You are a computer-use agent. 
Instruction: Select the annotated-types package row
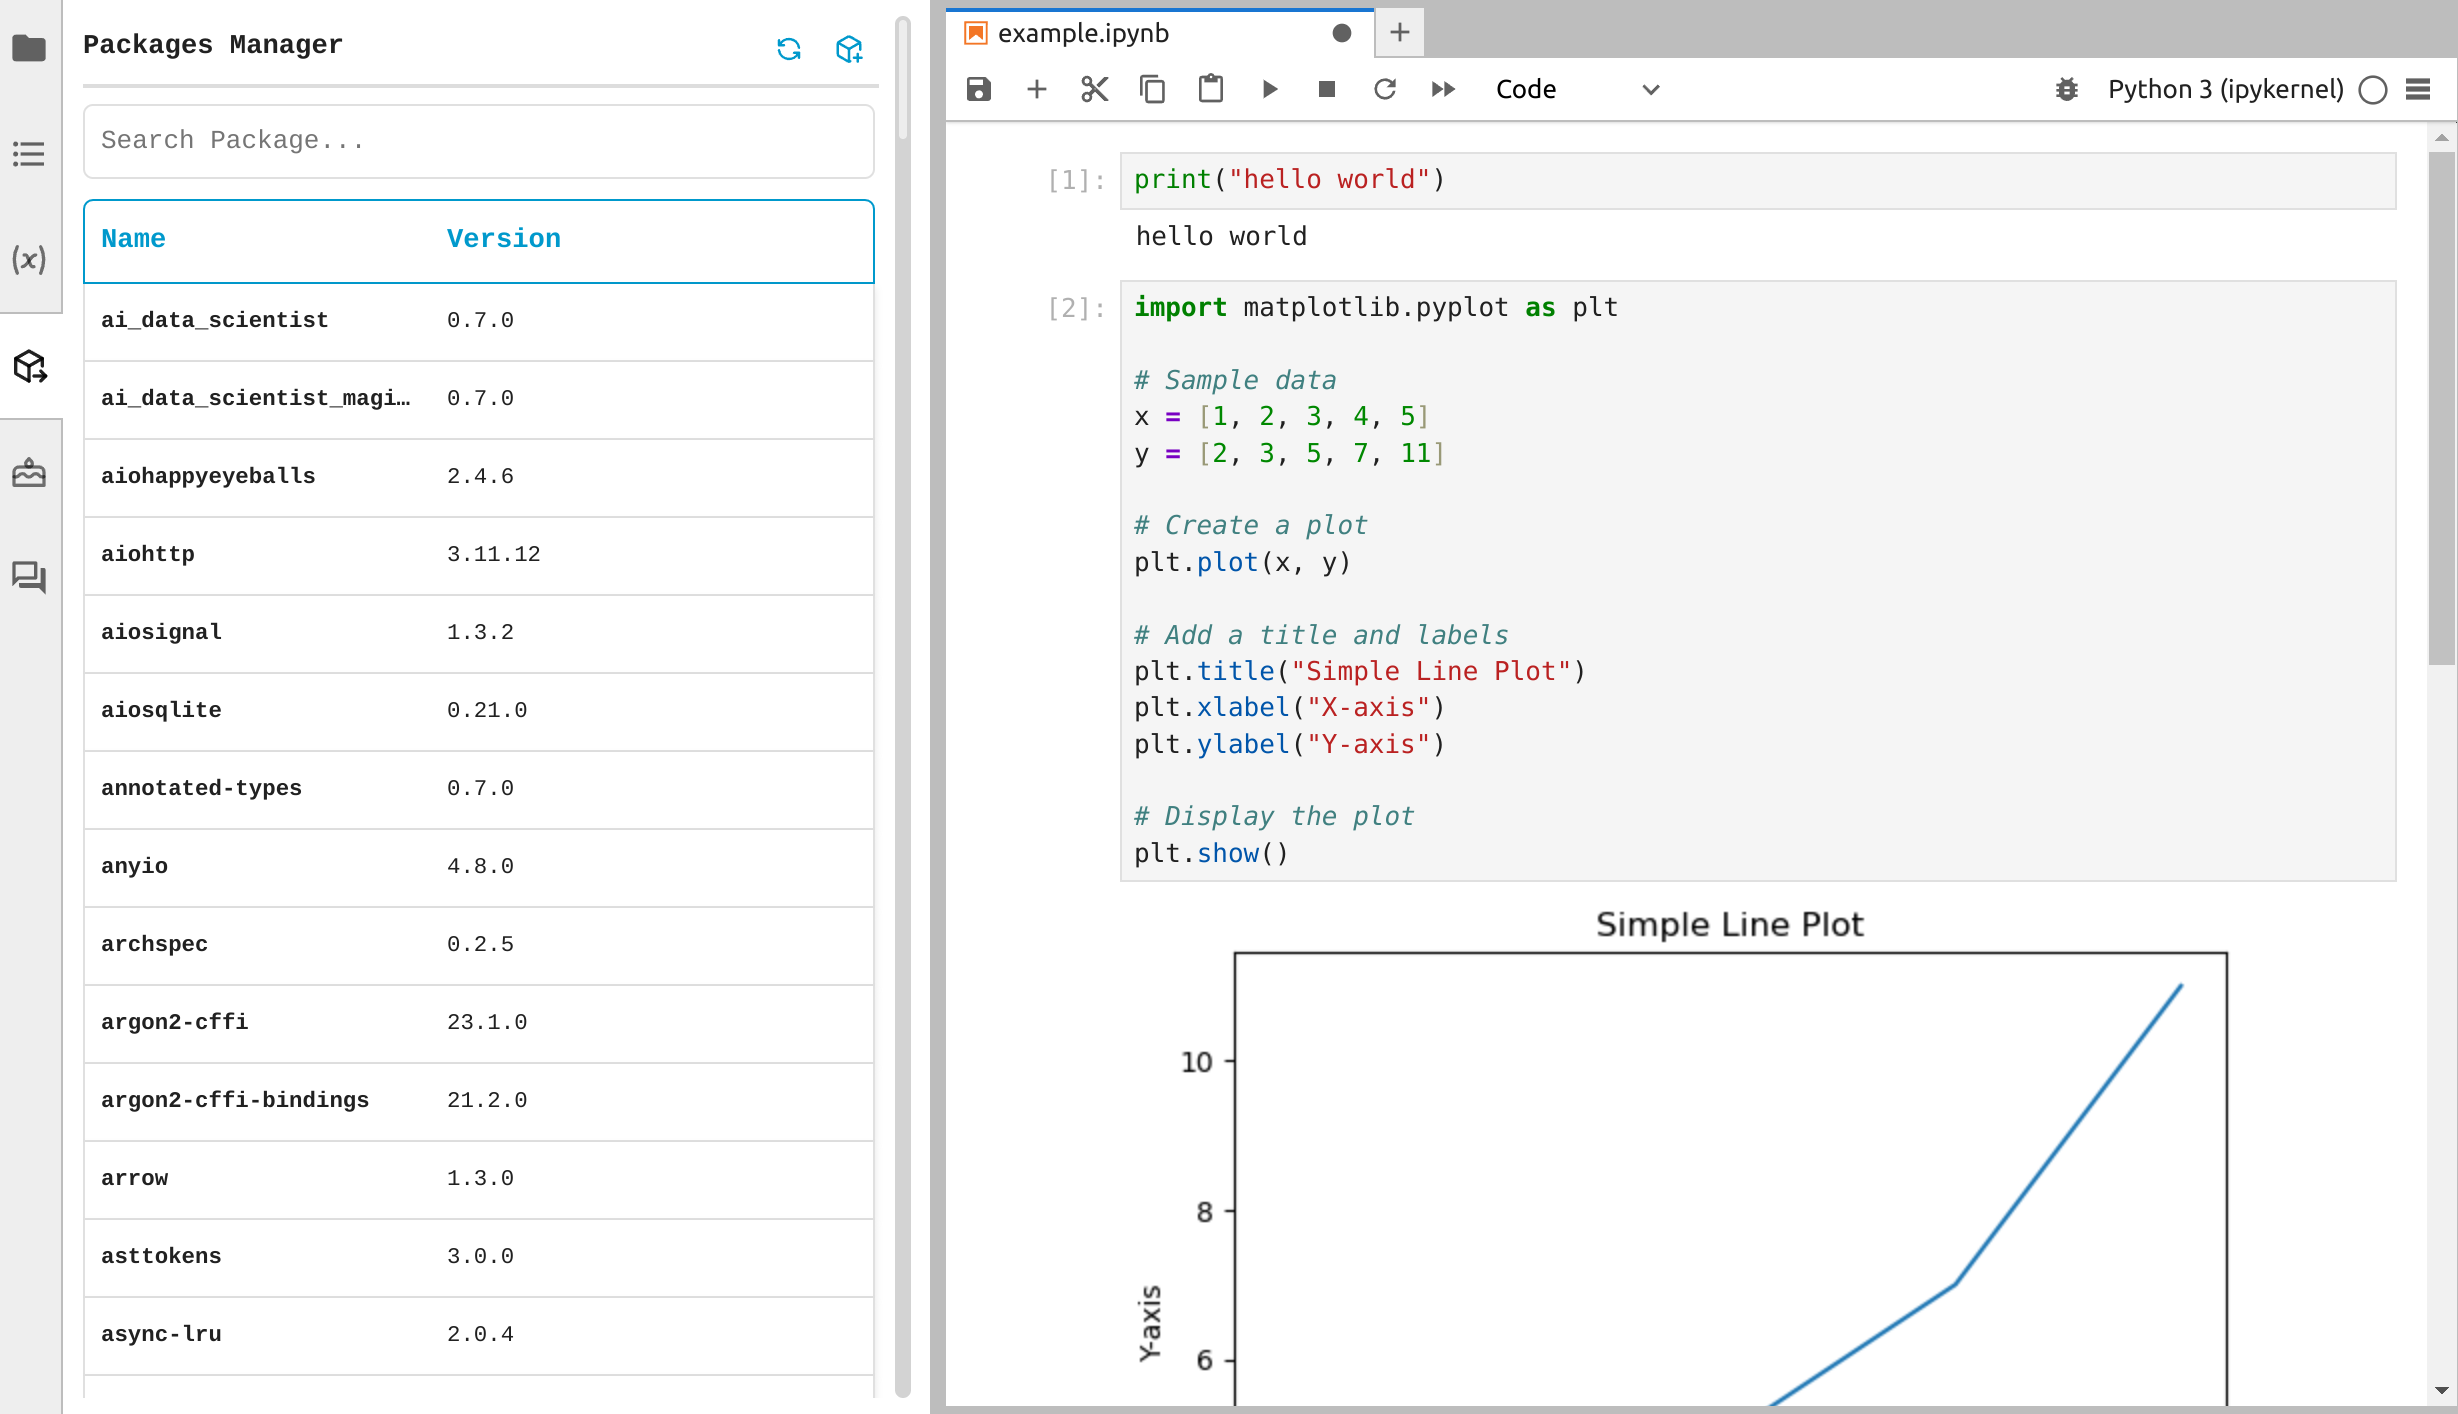pyautogui.click(x=479, y=789)
